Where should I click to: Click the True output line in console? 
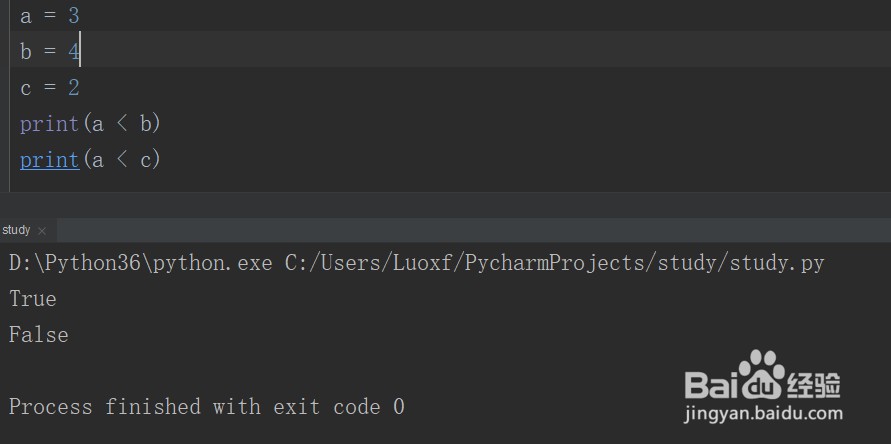coord(33,299)
